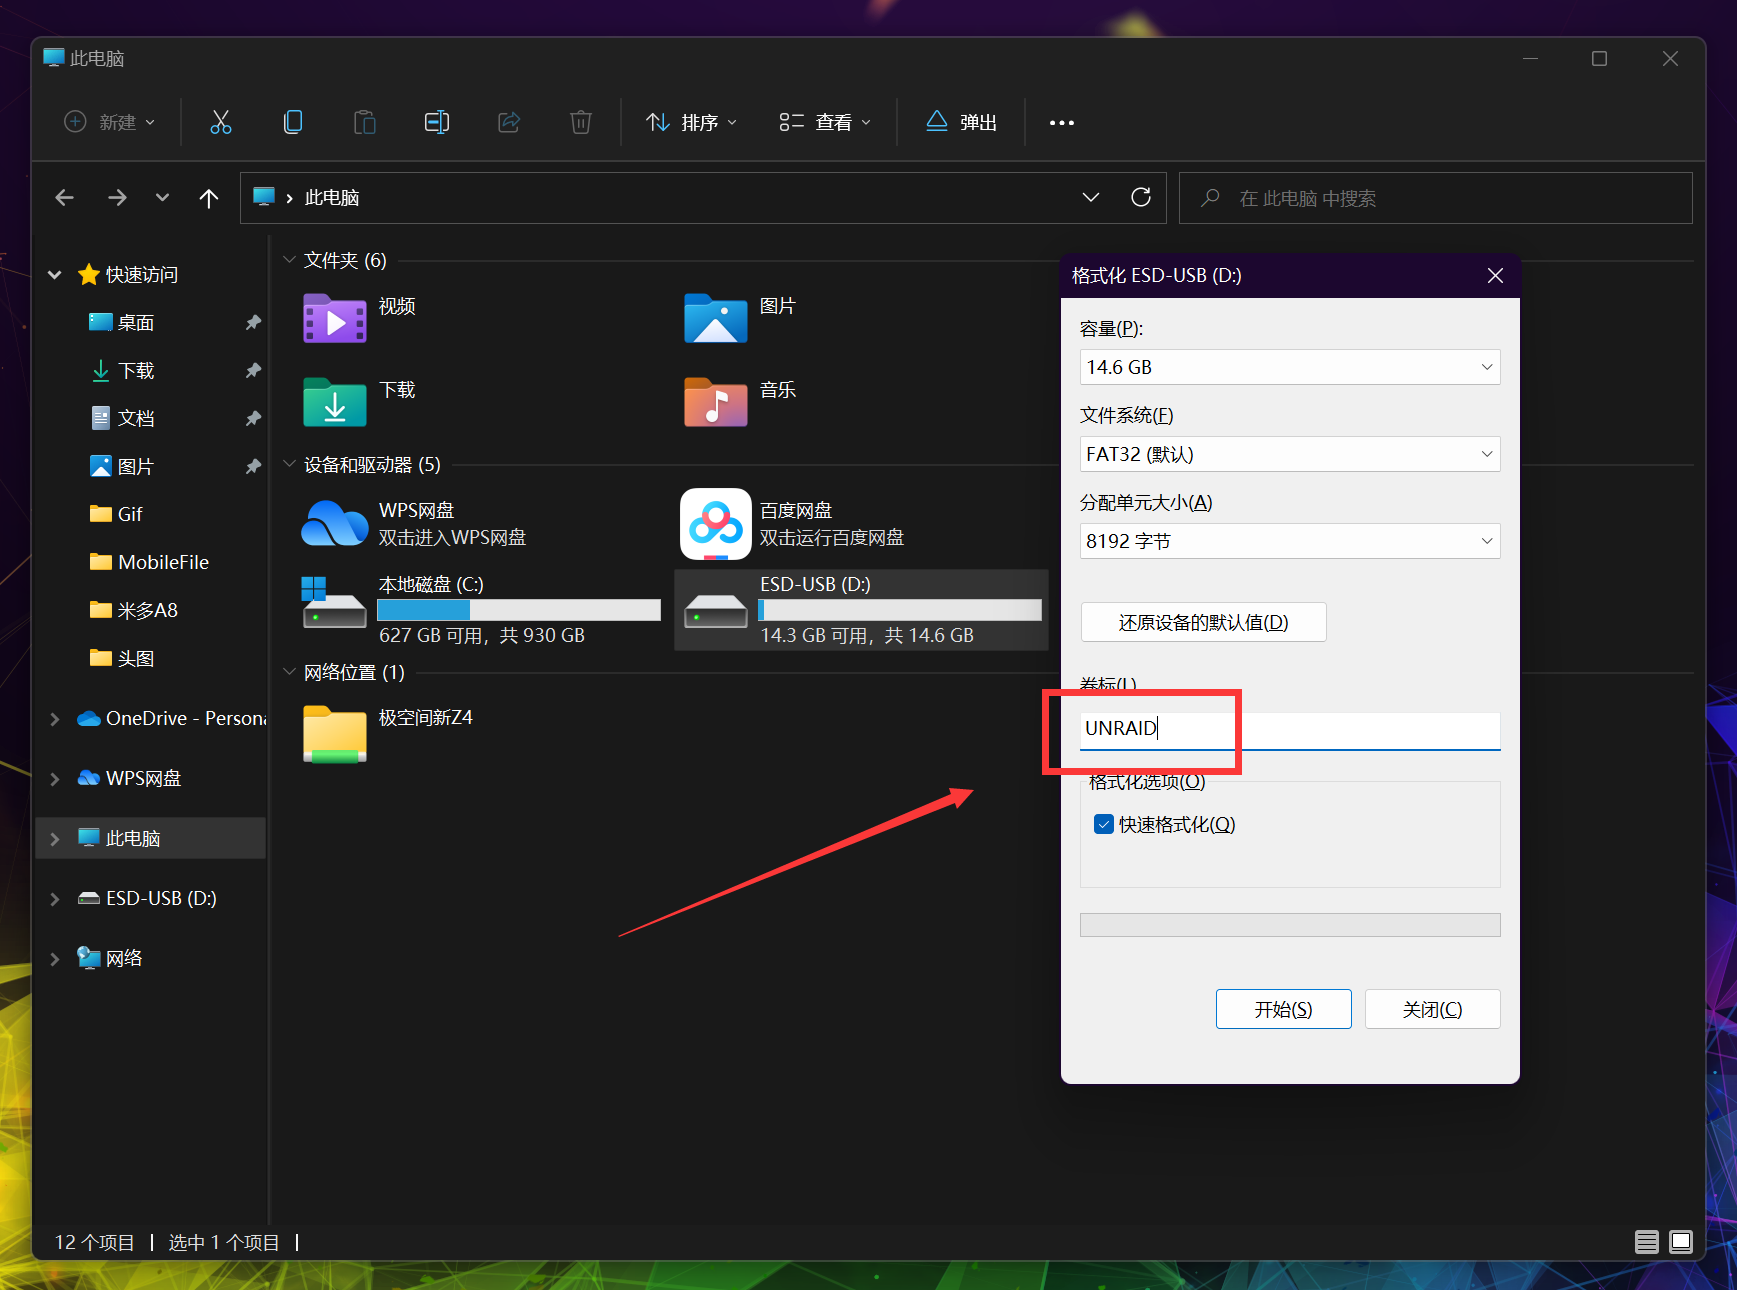Open the 分配单元大小 8192 字节 dropdown
The image size is (1737, 1290).
1289,541
